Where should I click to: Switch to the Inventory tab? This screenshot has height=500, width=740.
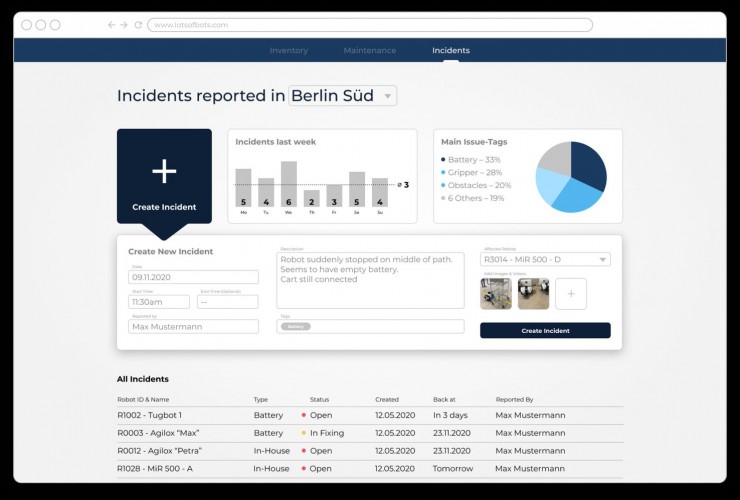(289, 50)
